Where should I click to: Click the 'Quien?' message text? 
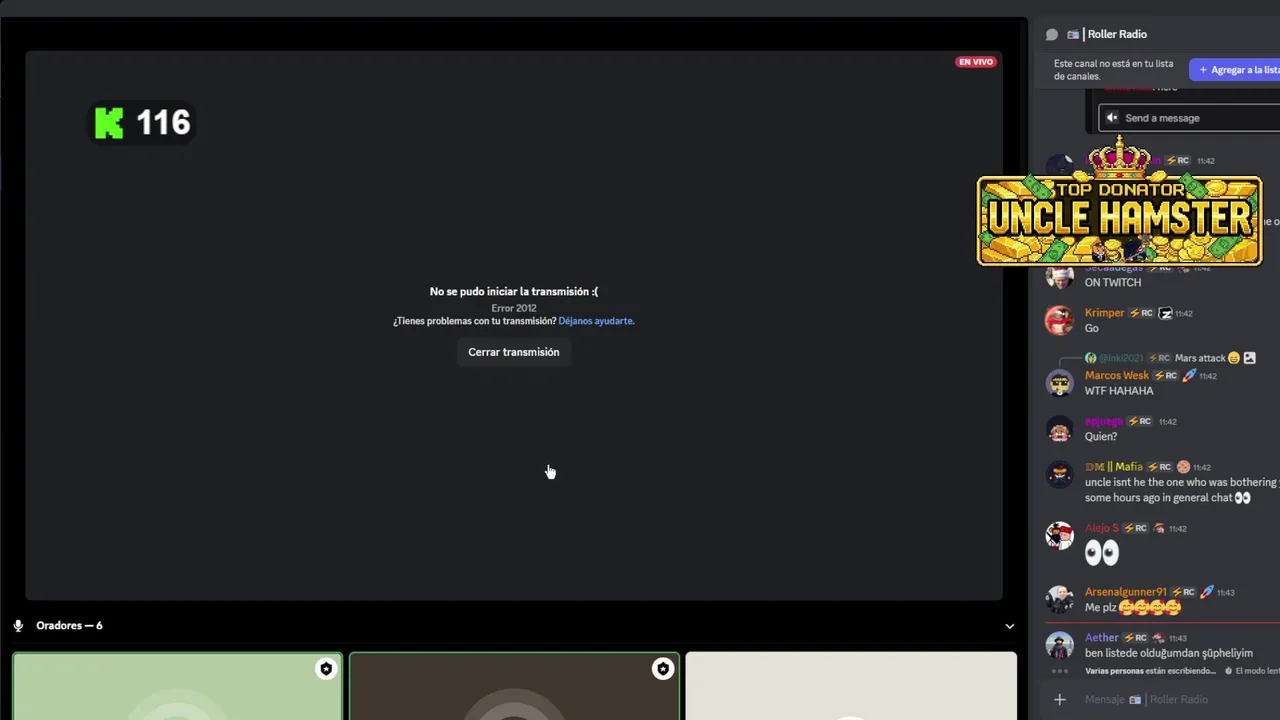1101,437
